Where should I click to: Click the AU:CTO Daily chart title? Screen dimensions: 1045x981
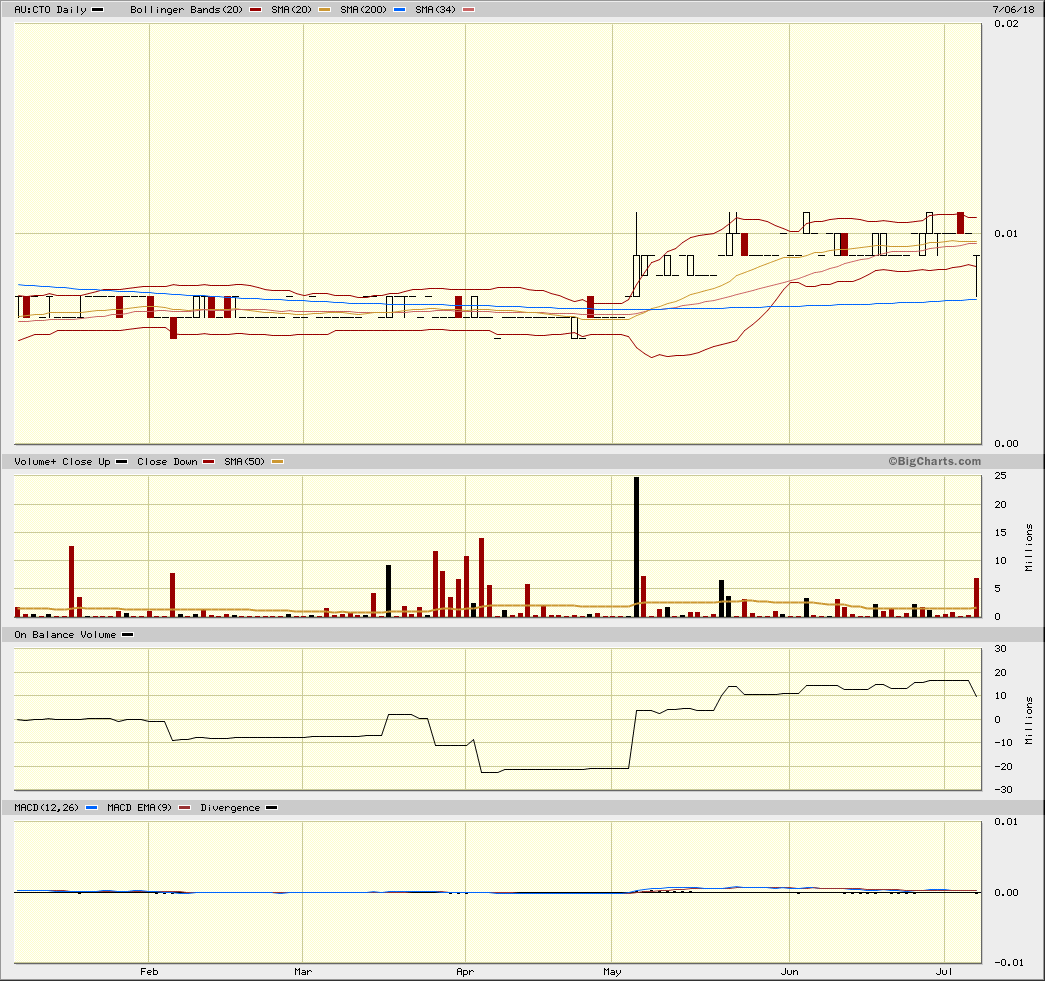click(51, 10)
